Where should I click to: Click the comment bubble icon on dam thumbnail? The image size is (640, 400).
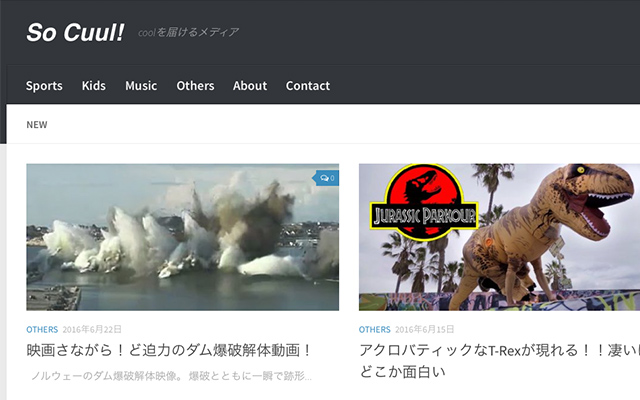click(326, 178)
